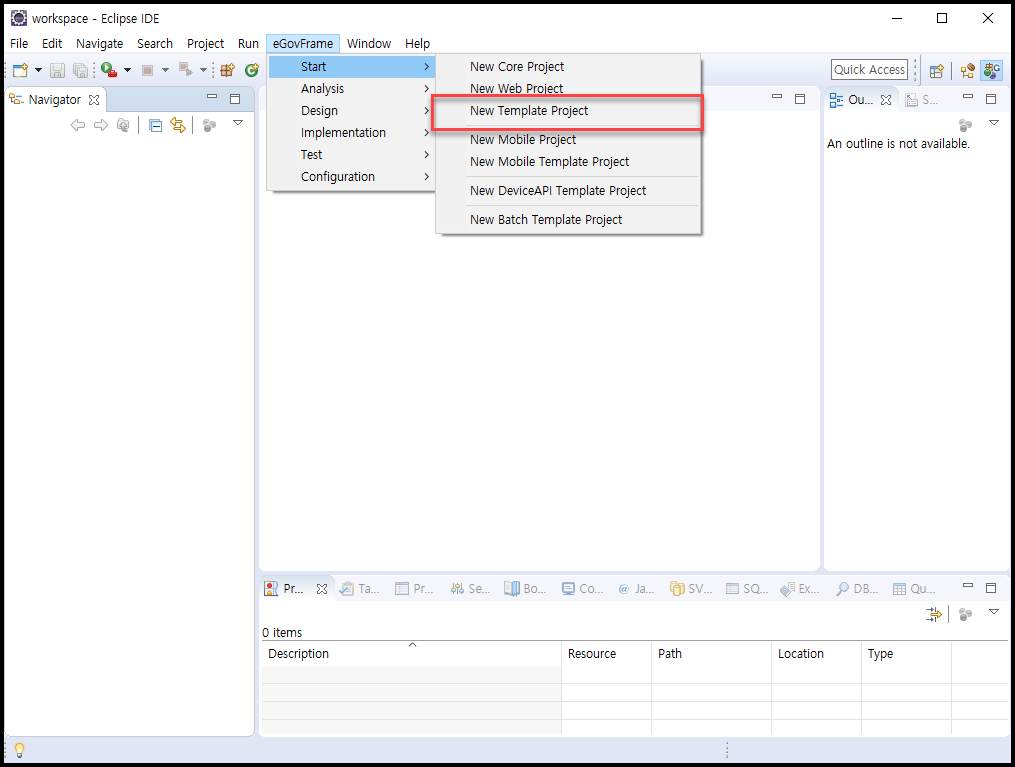The image size is (1015, 767).
Task: Click the greyed square-with-play-arrow toolbar icon
Action: point(186,69)
